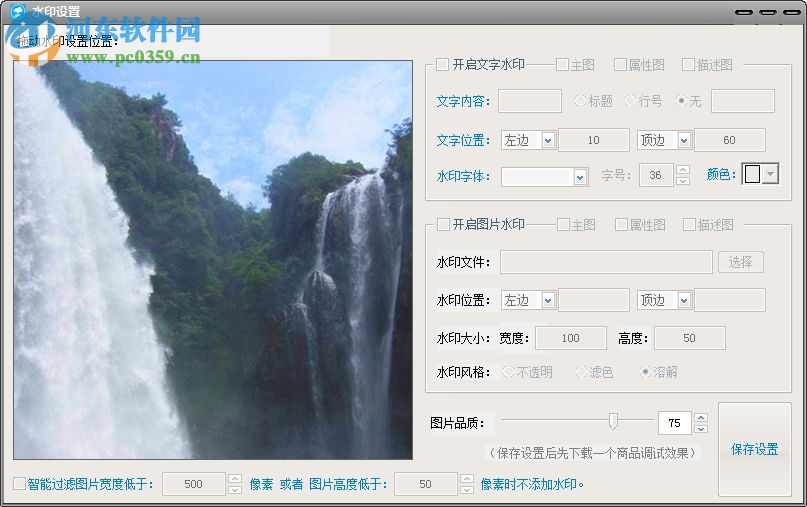Open text position 左边 dropdown
807x507 pixels.
click(548, 140)
